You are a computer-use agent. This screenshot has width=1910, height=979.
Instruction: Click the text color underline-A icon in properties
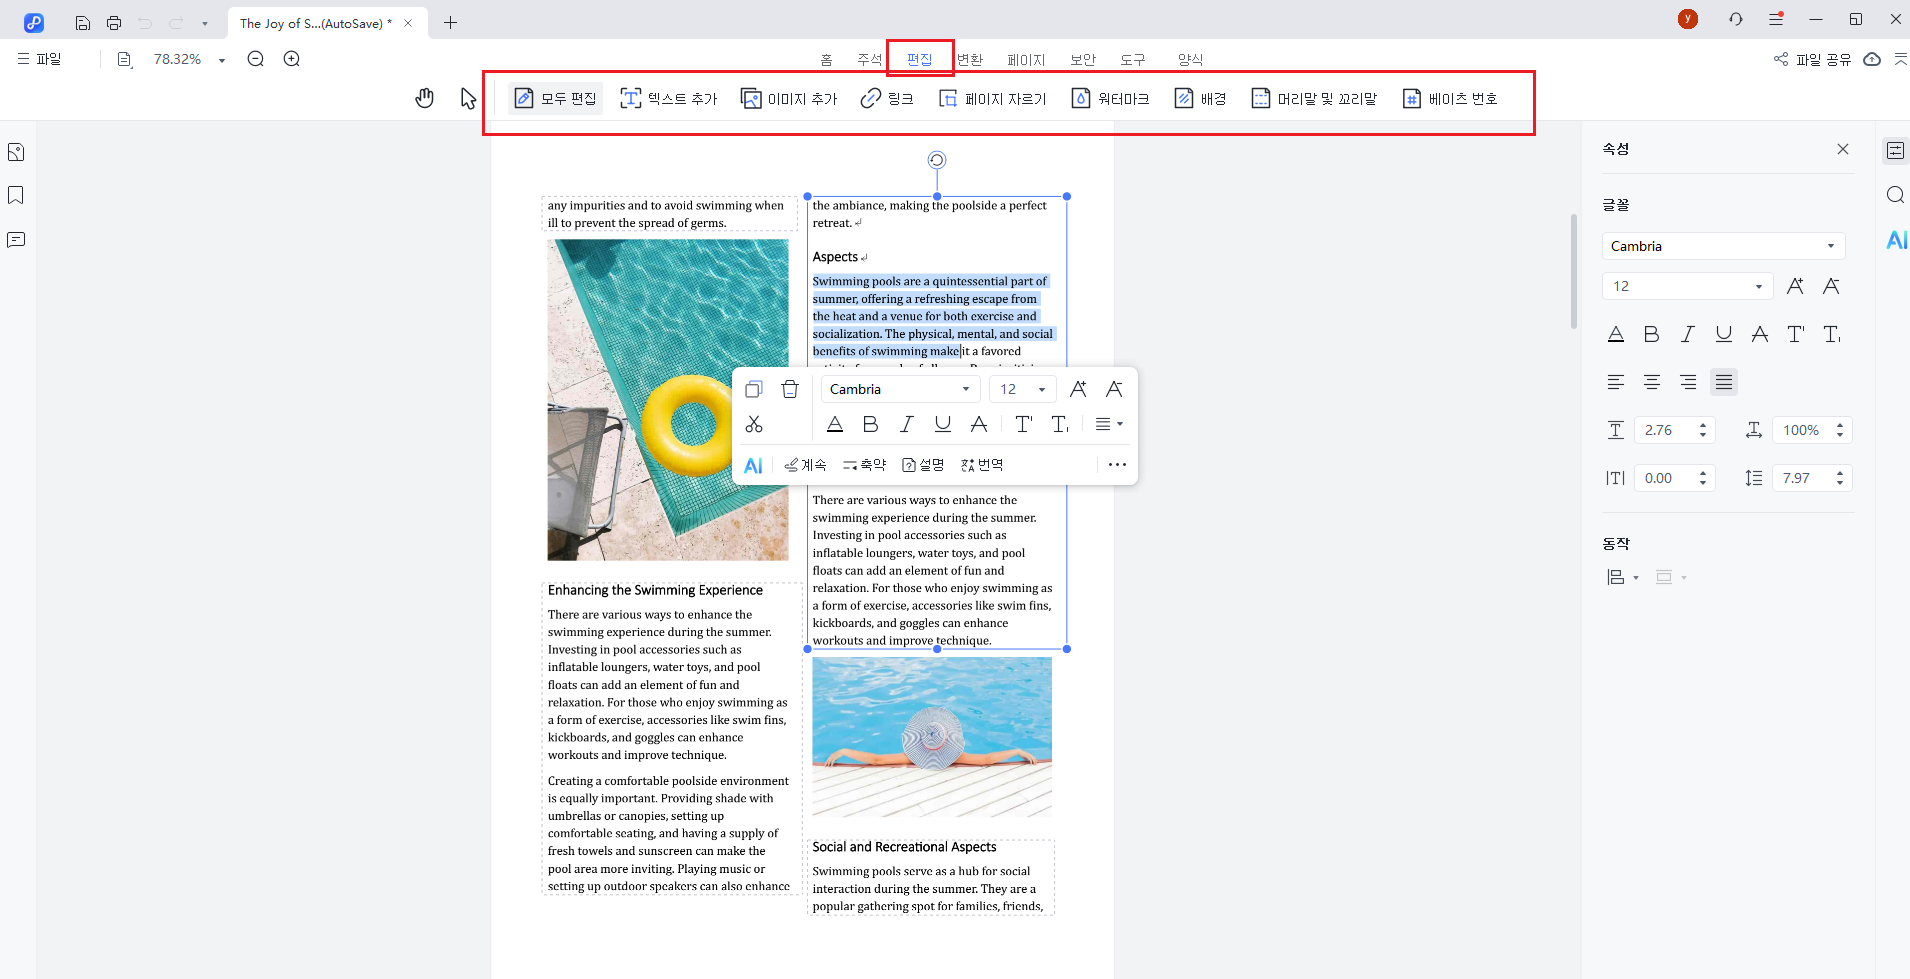1615,334
